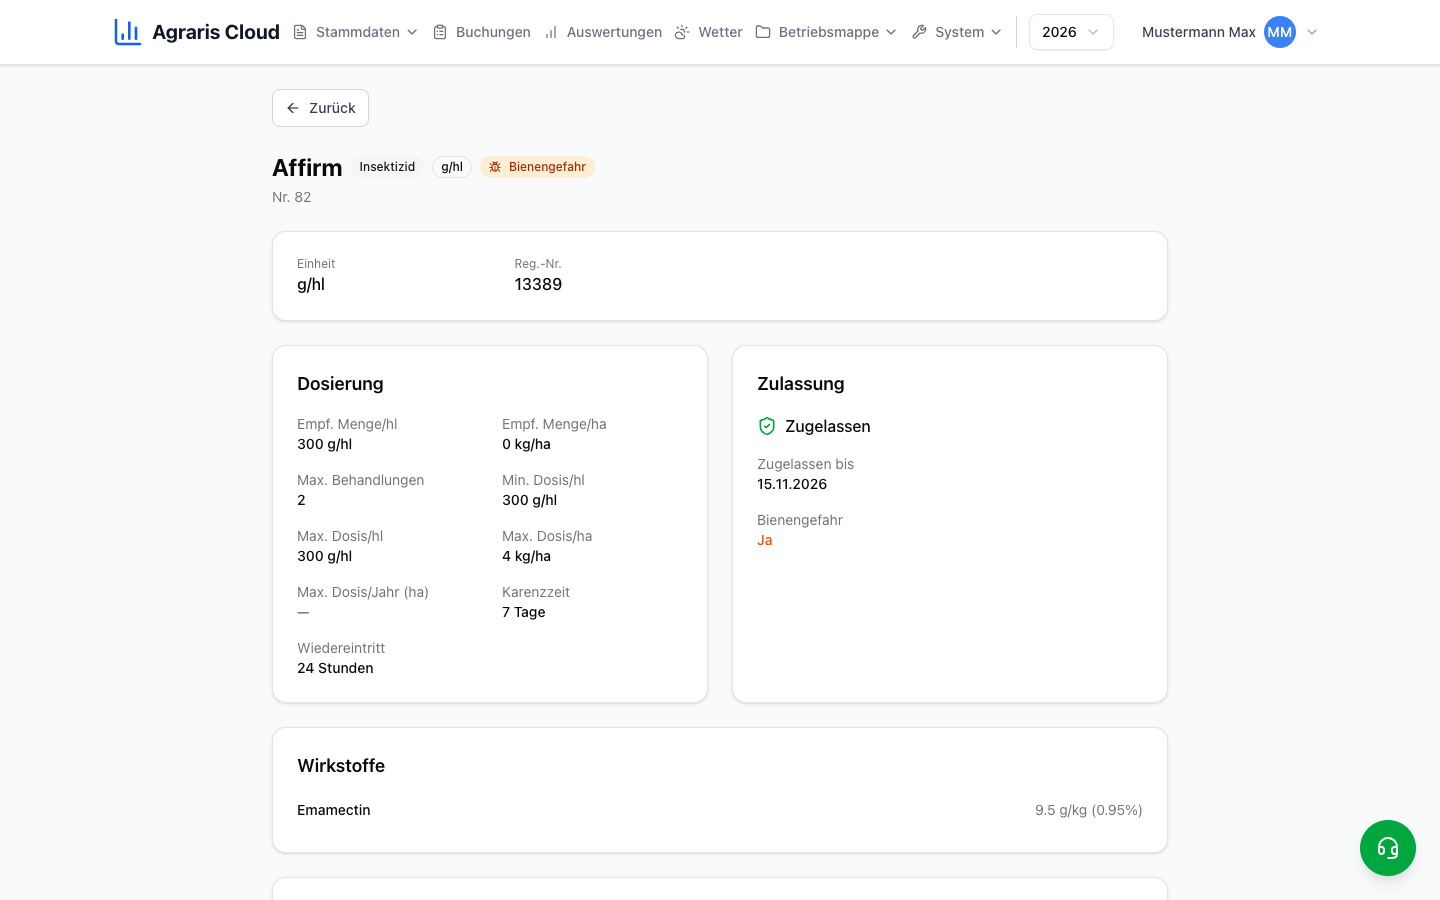The height and width of the screenshot is (900, 1440).
Task: Click the Reg.-Nr. value 13389
Action: tap(538, 284)
